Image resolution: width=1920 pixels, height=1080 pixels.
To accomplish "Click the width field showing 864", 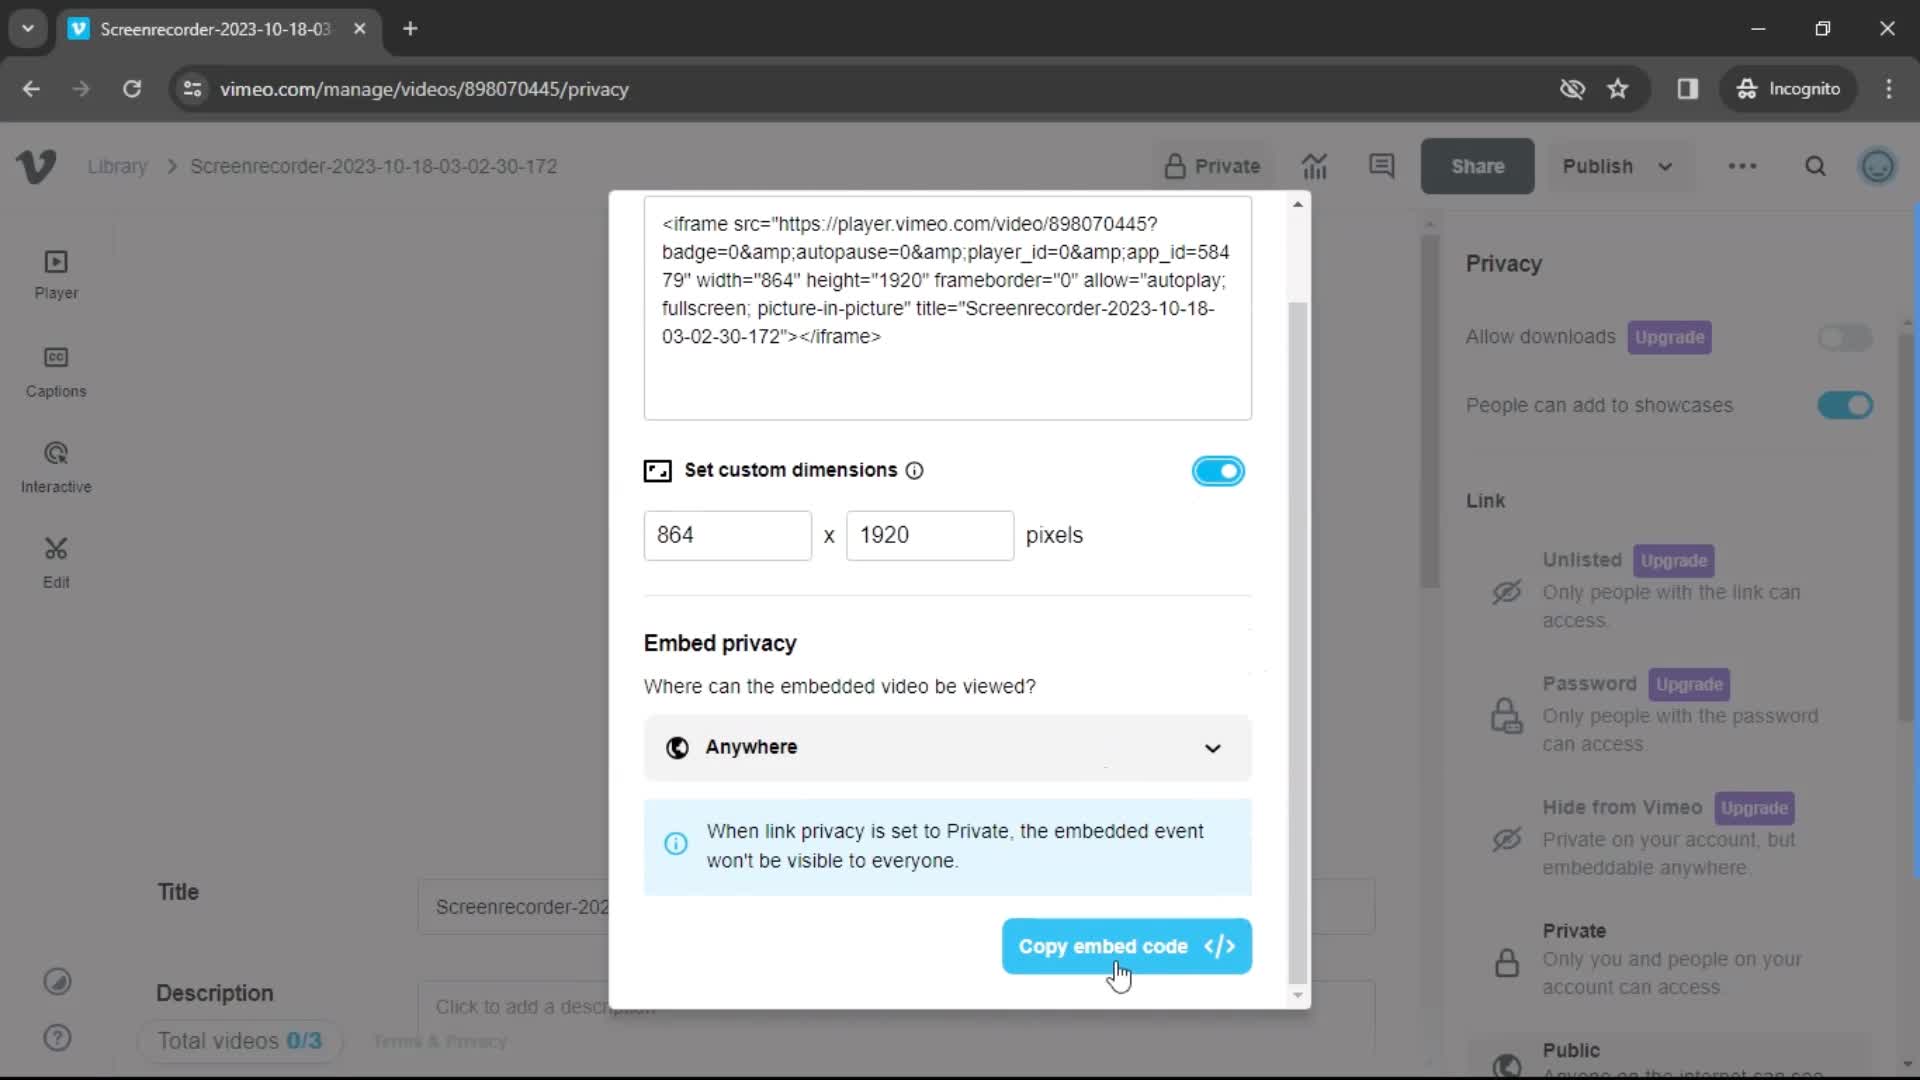I will [x=727, y=536].
